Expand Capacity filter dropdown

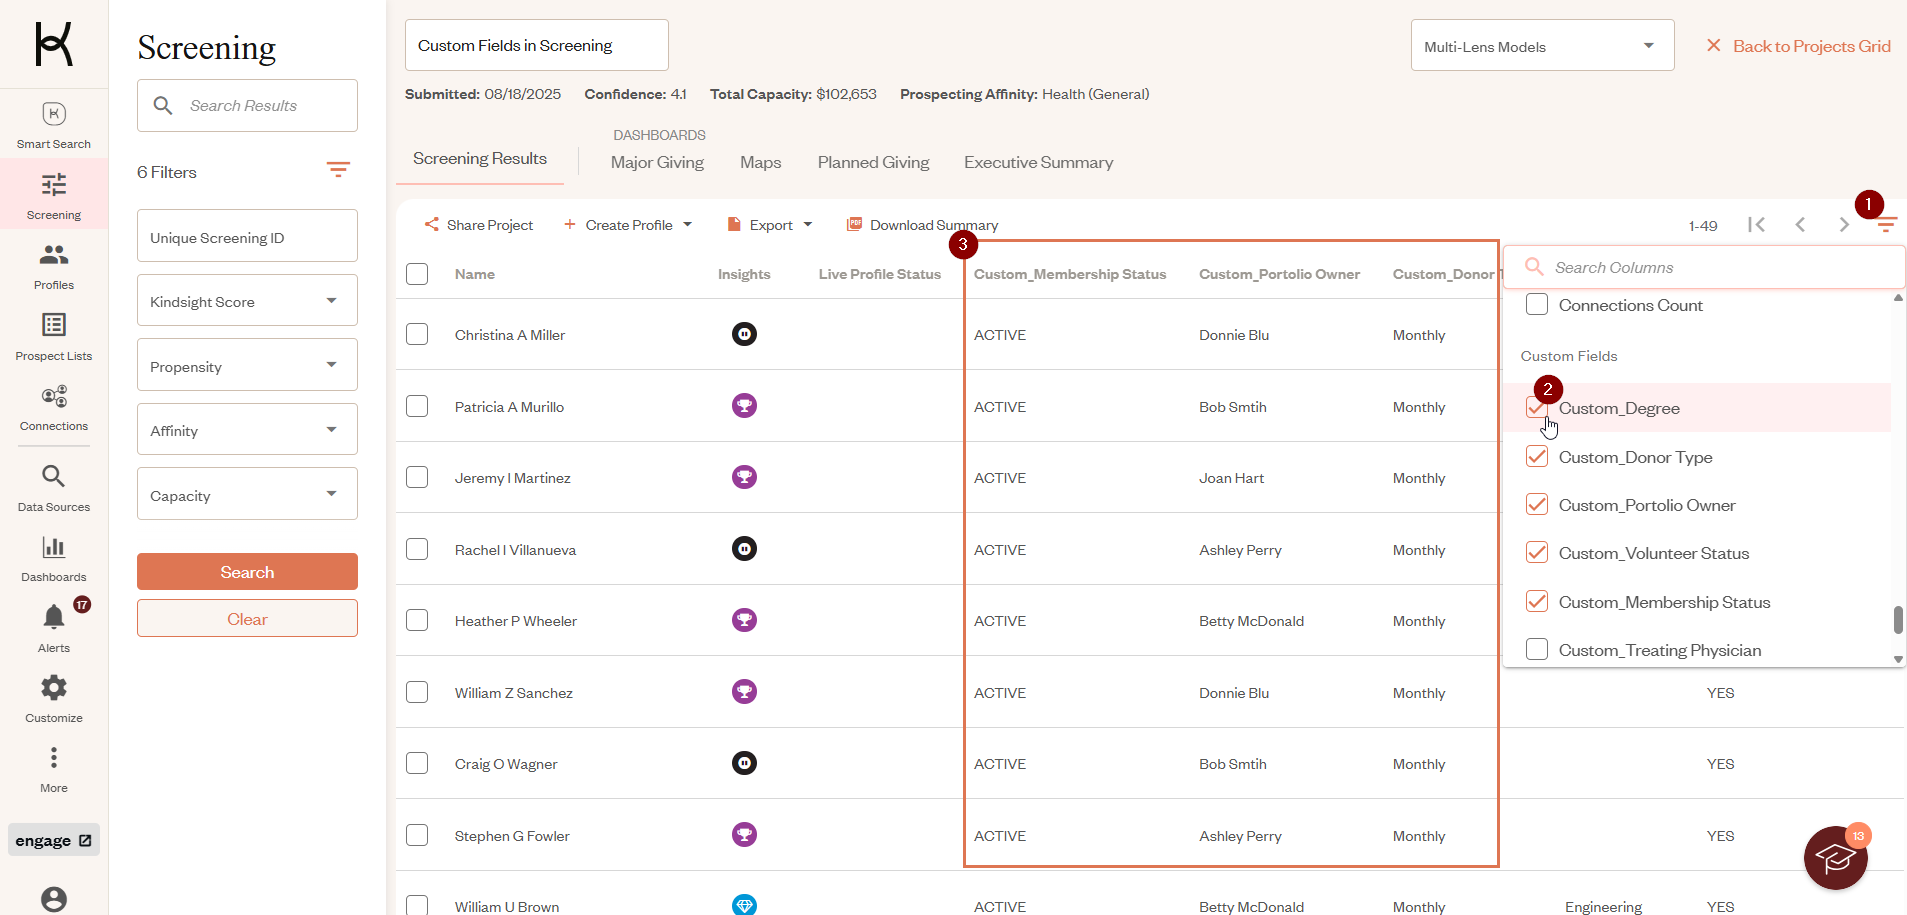click(247, 494)
